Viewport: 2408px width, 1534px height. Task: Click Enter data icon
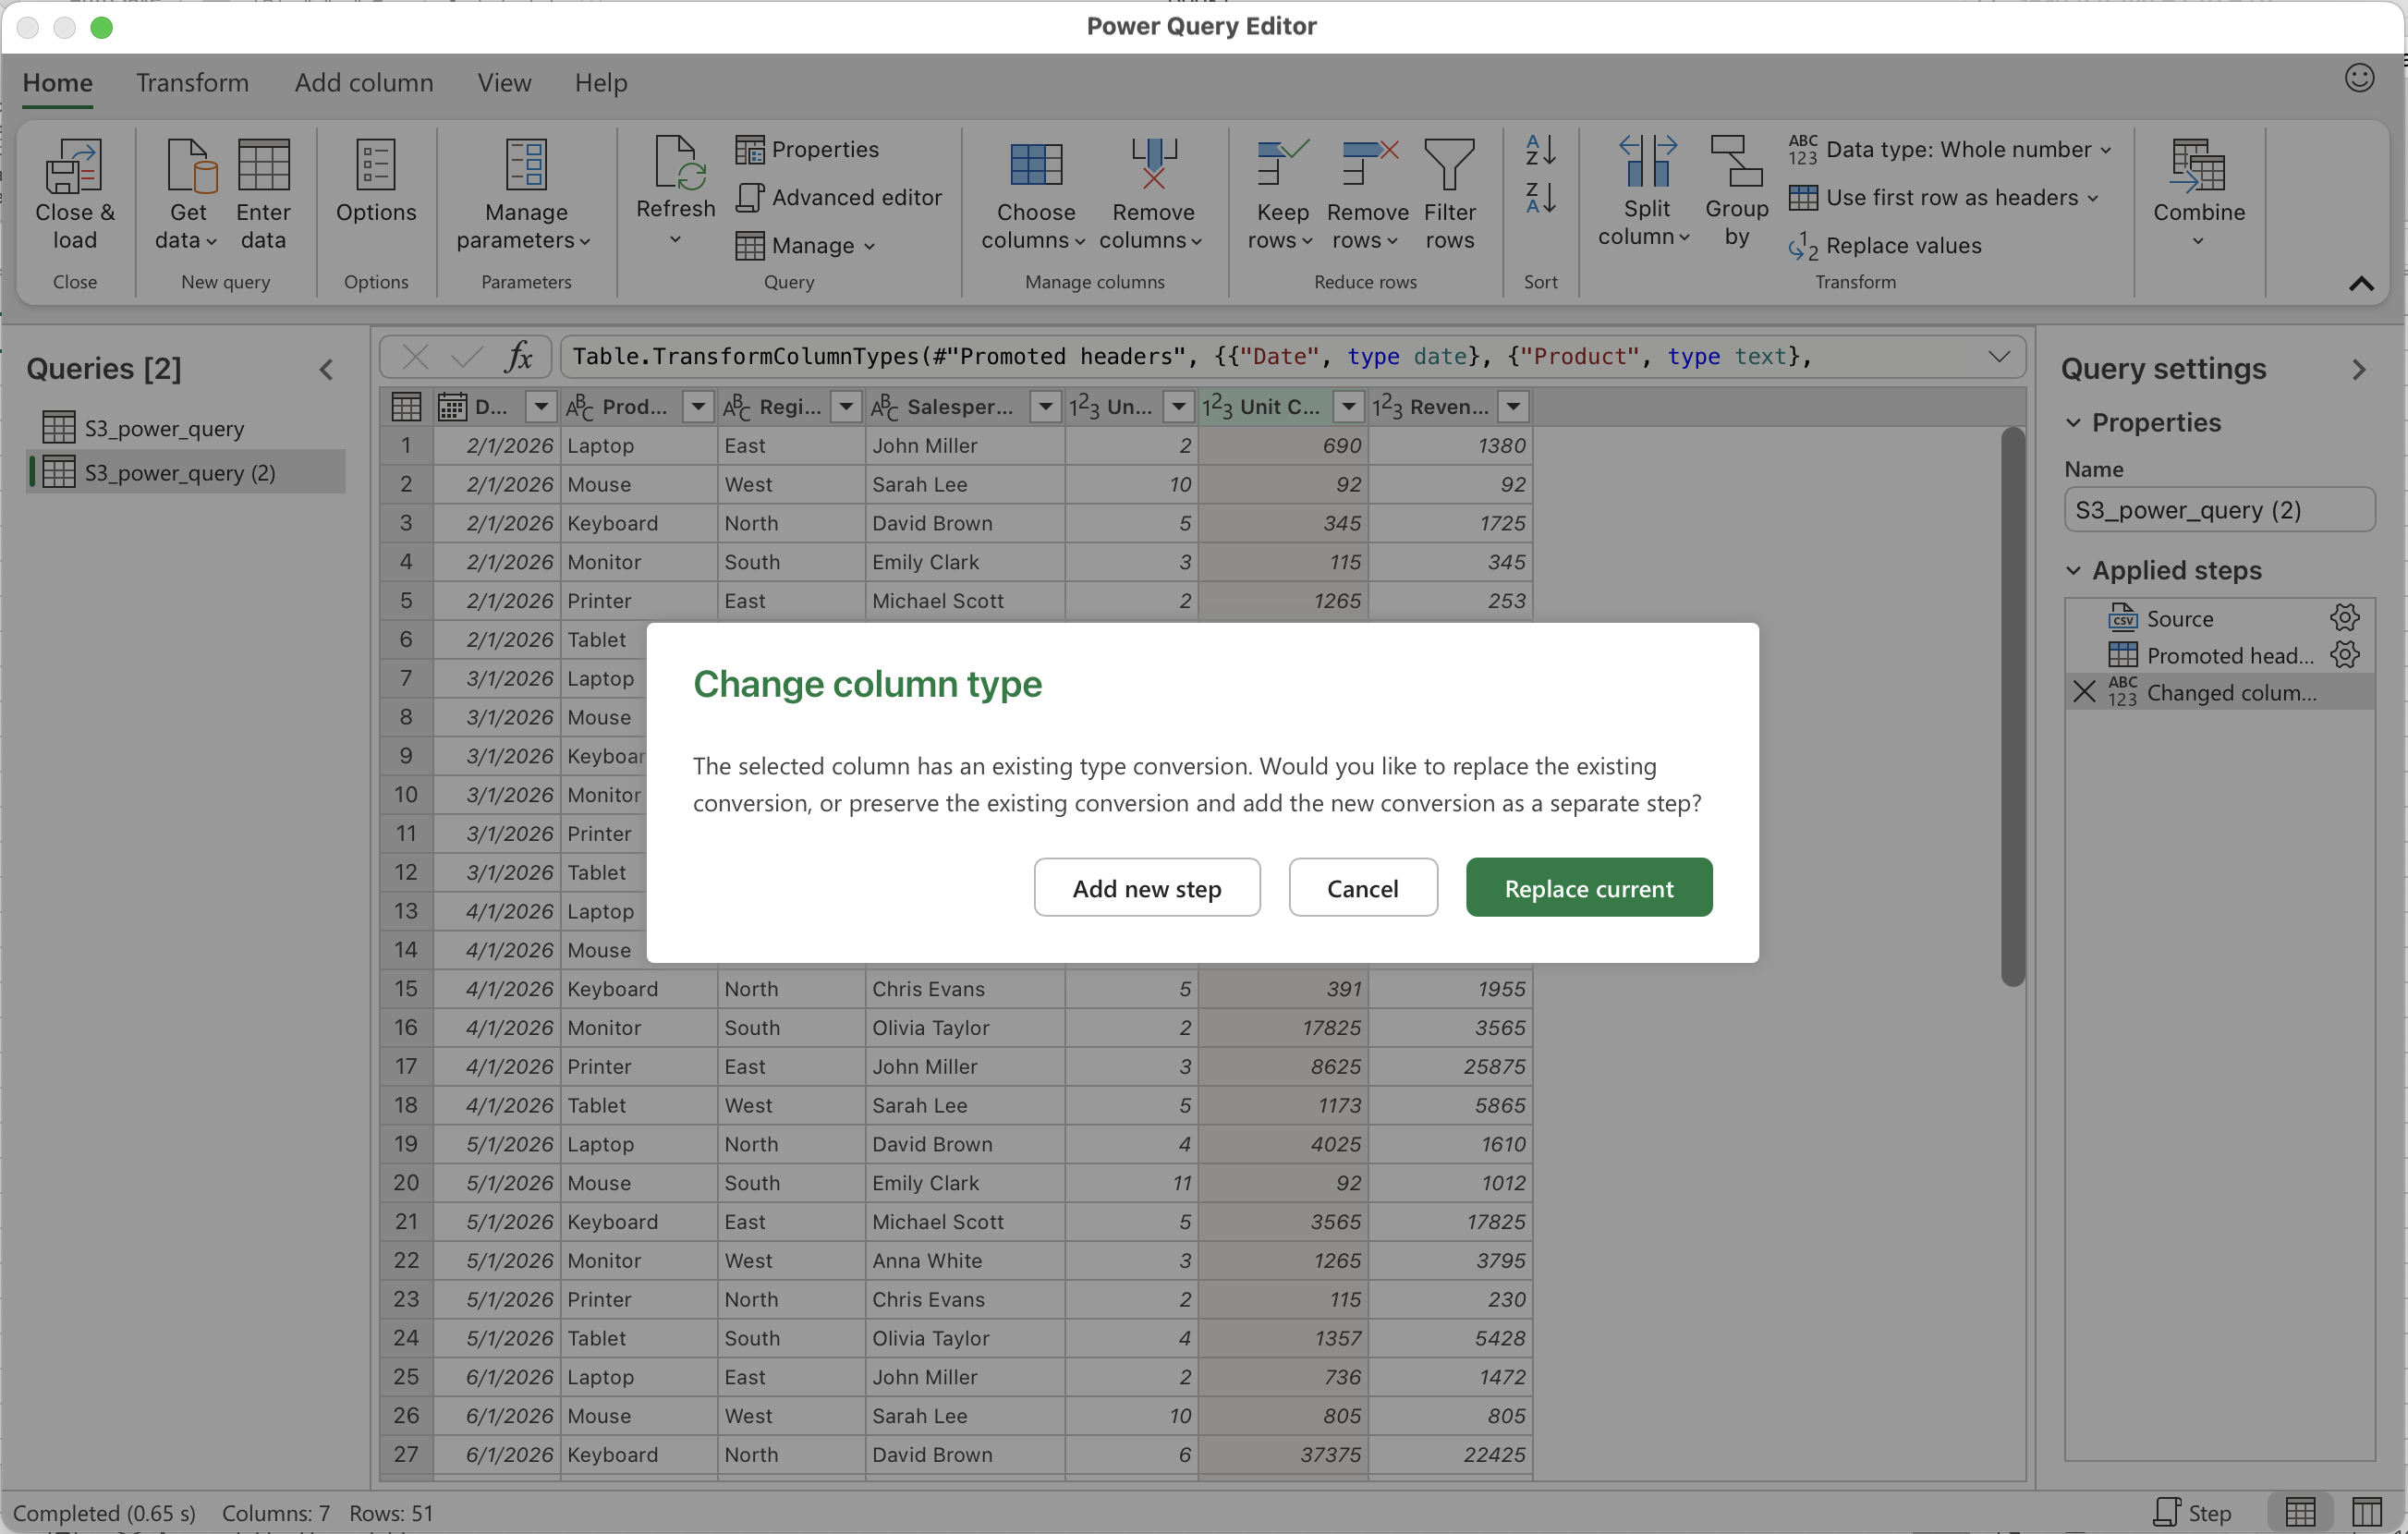click(263, 194)
